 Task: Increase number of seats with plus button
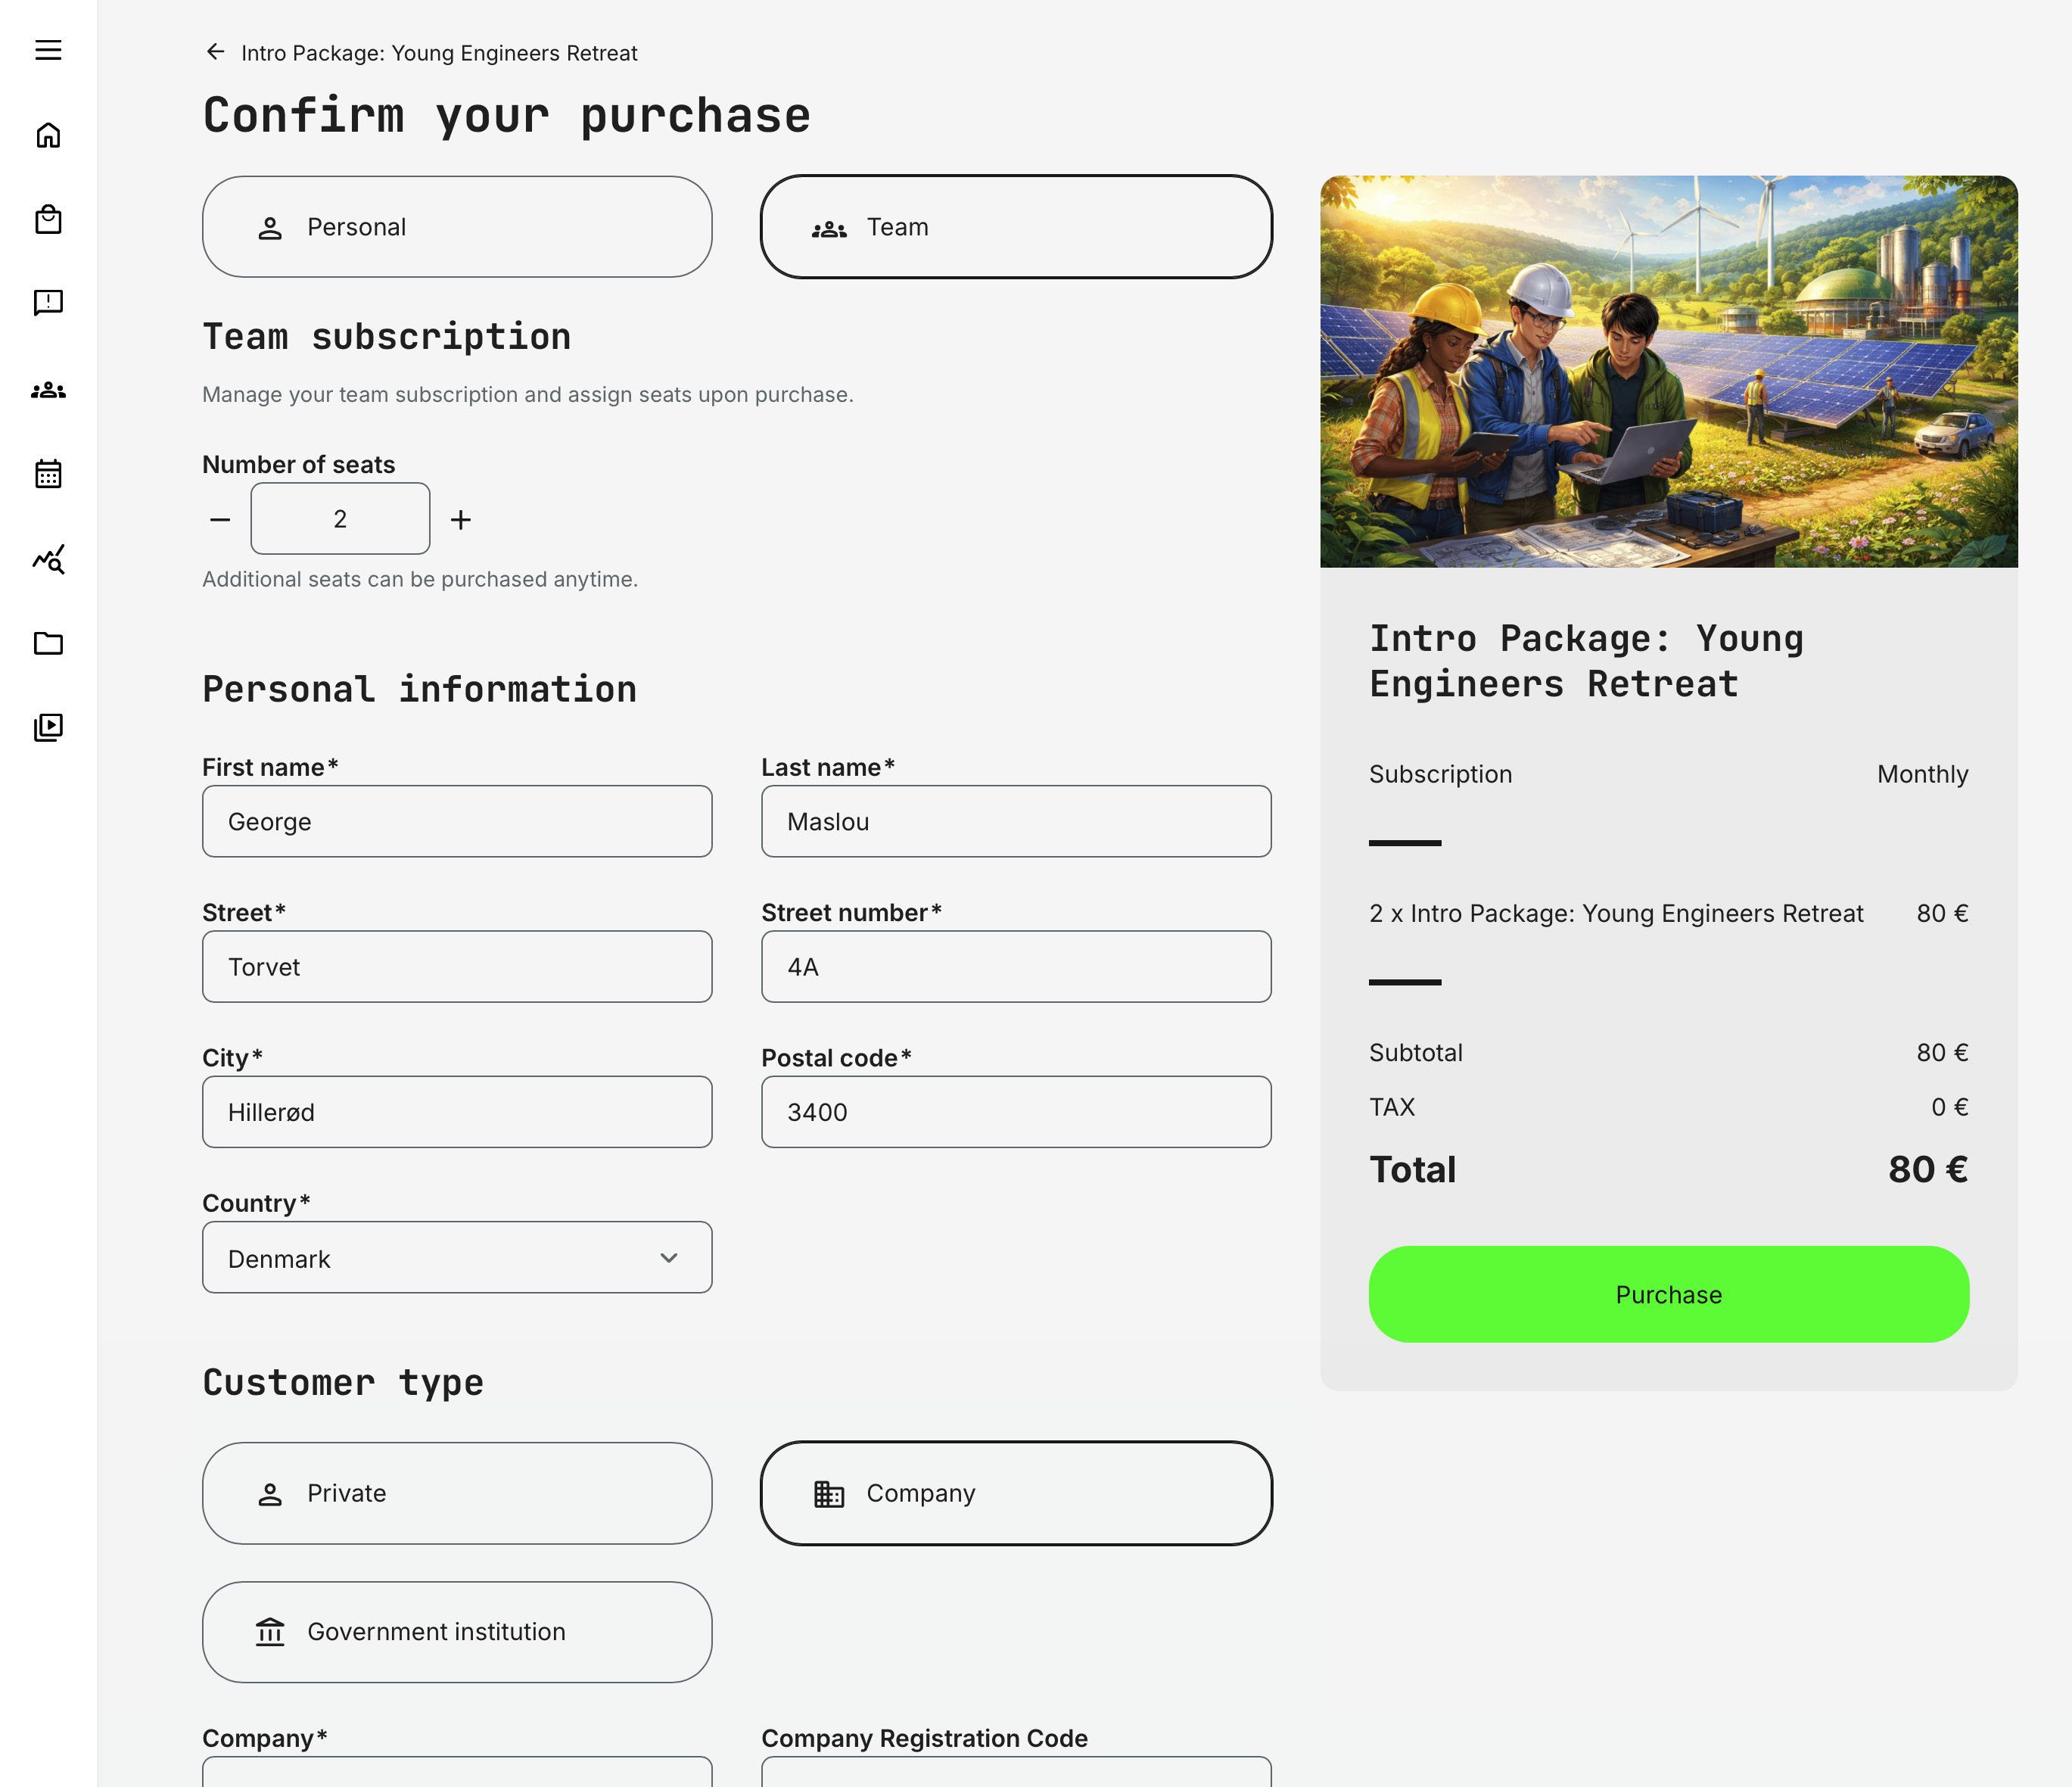[461, 518]
